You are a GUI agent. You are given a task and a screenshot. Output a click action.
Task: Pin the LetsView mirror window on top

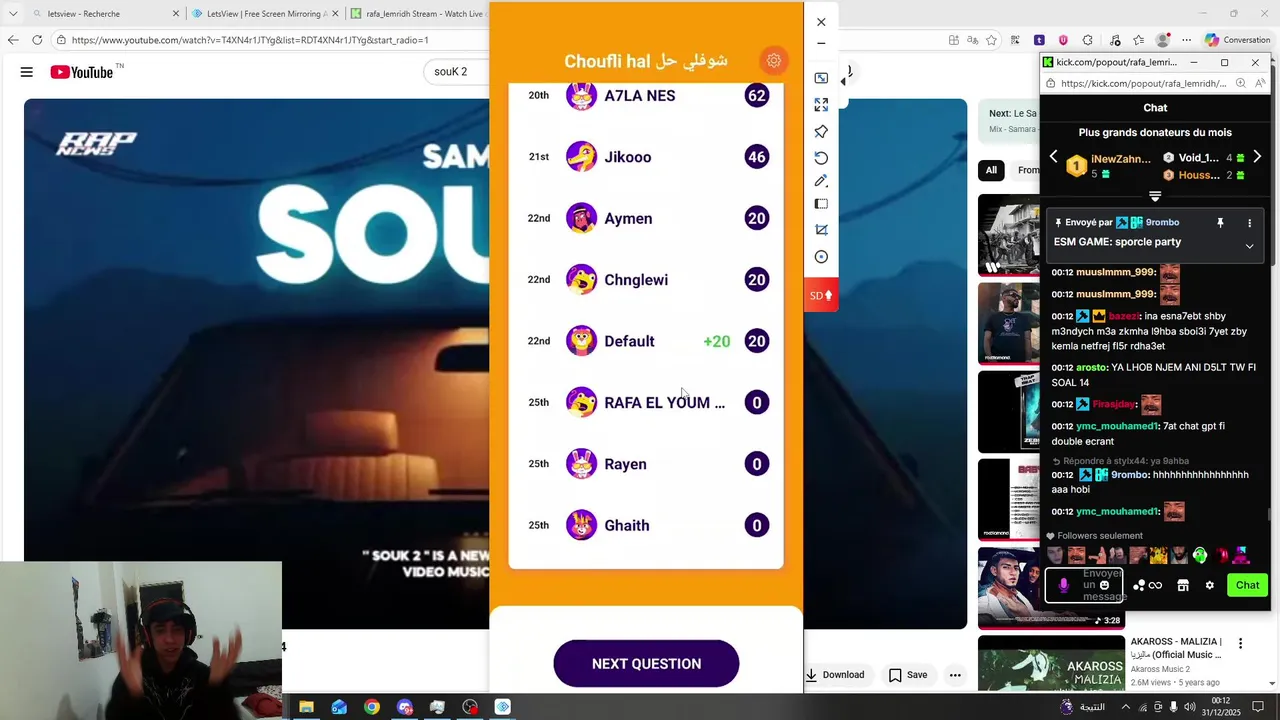[821, 131]
